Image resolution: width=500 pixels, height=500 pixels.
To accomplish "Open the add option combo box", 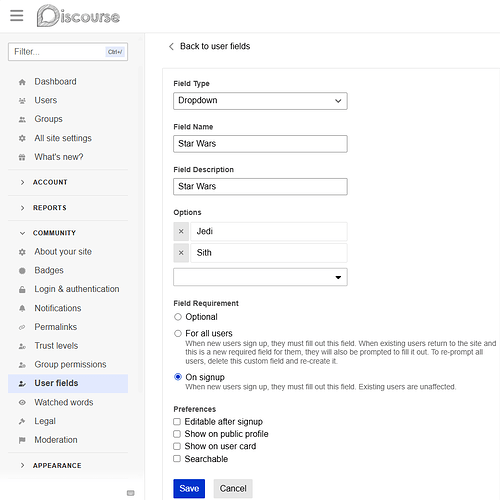I will click(260, 277).
